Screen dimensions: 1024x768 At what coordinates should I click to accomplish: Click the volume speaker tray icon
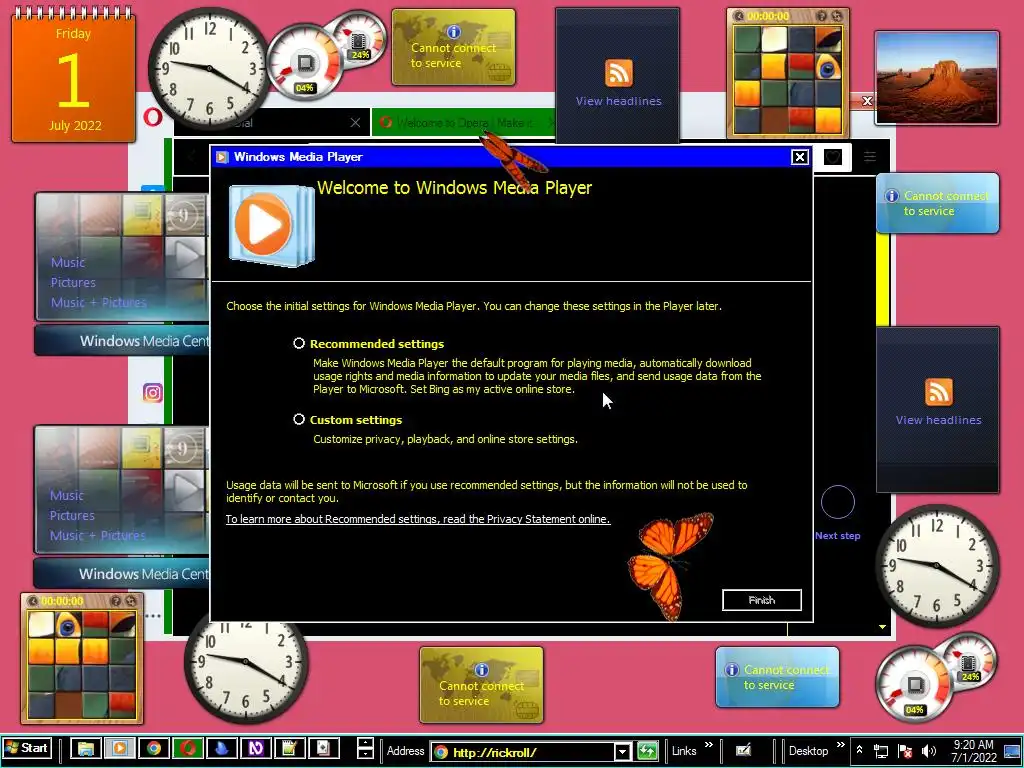(x=928, y=752)
